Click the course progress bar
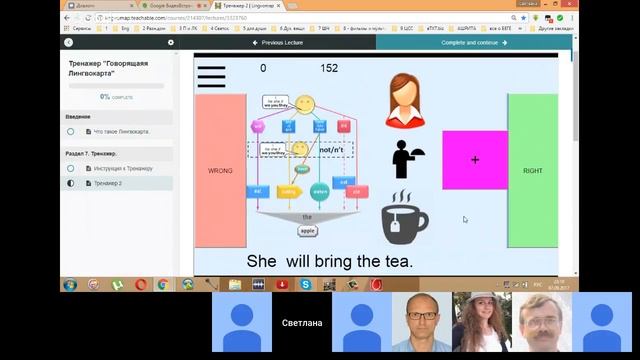The width and height of the screenshot is (640, 360). [116, 86]
